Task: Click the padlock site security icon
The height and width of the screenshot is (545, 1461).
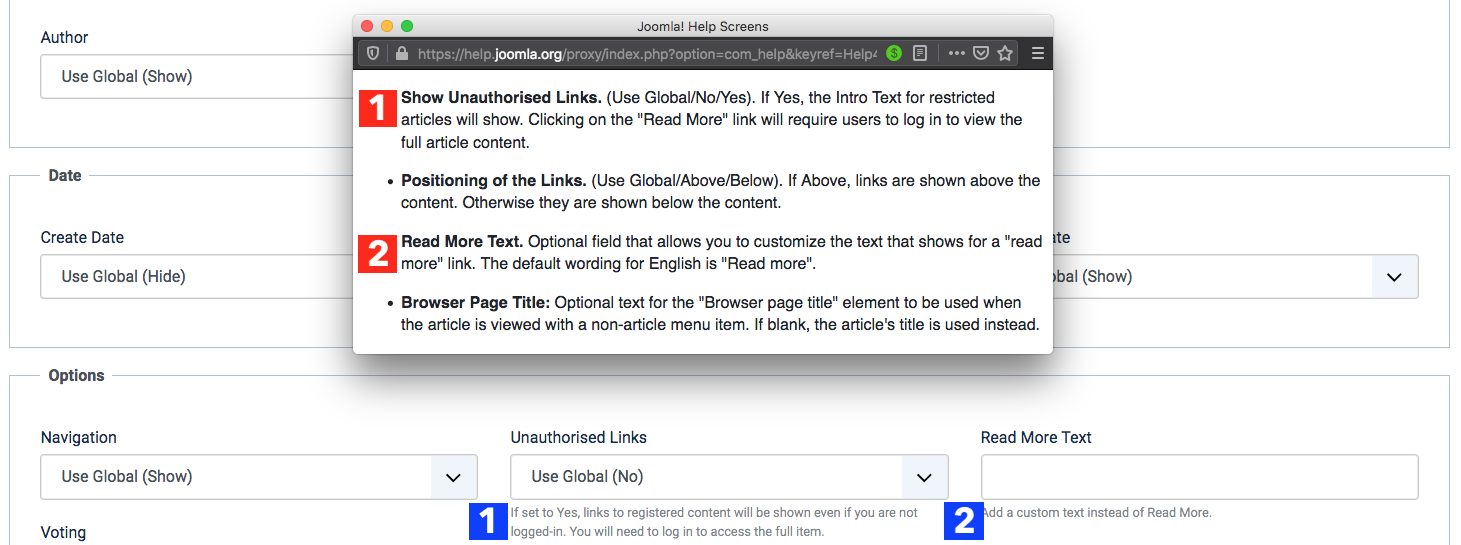Action: [x=402, y=53]
